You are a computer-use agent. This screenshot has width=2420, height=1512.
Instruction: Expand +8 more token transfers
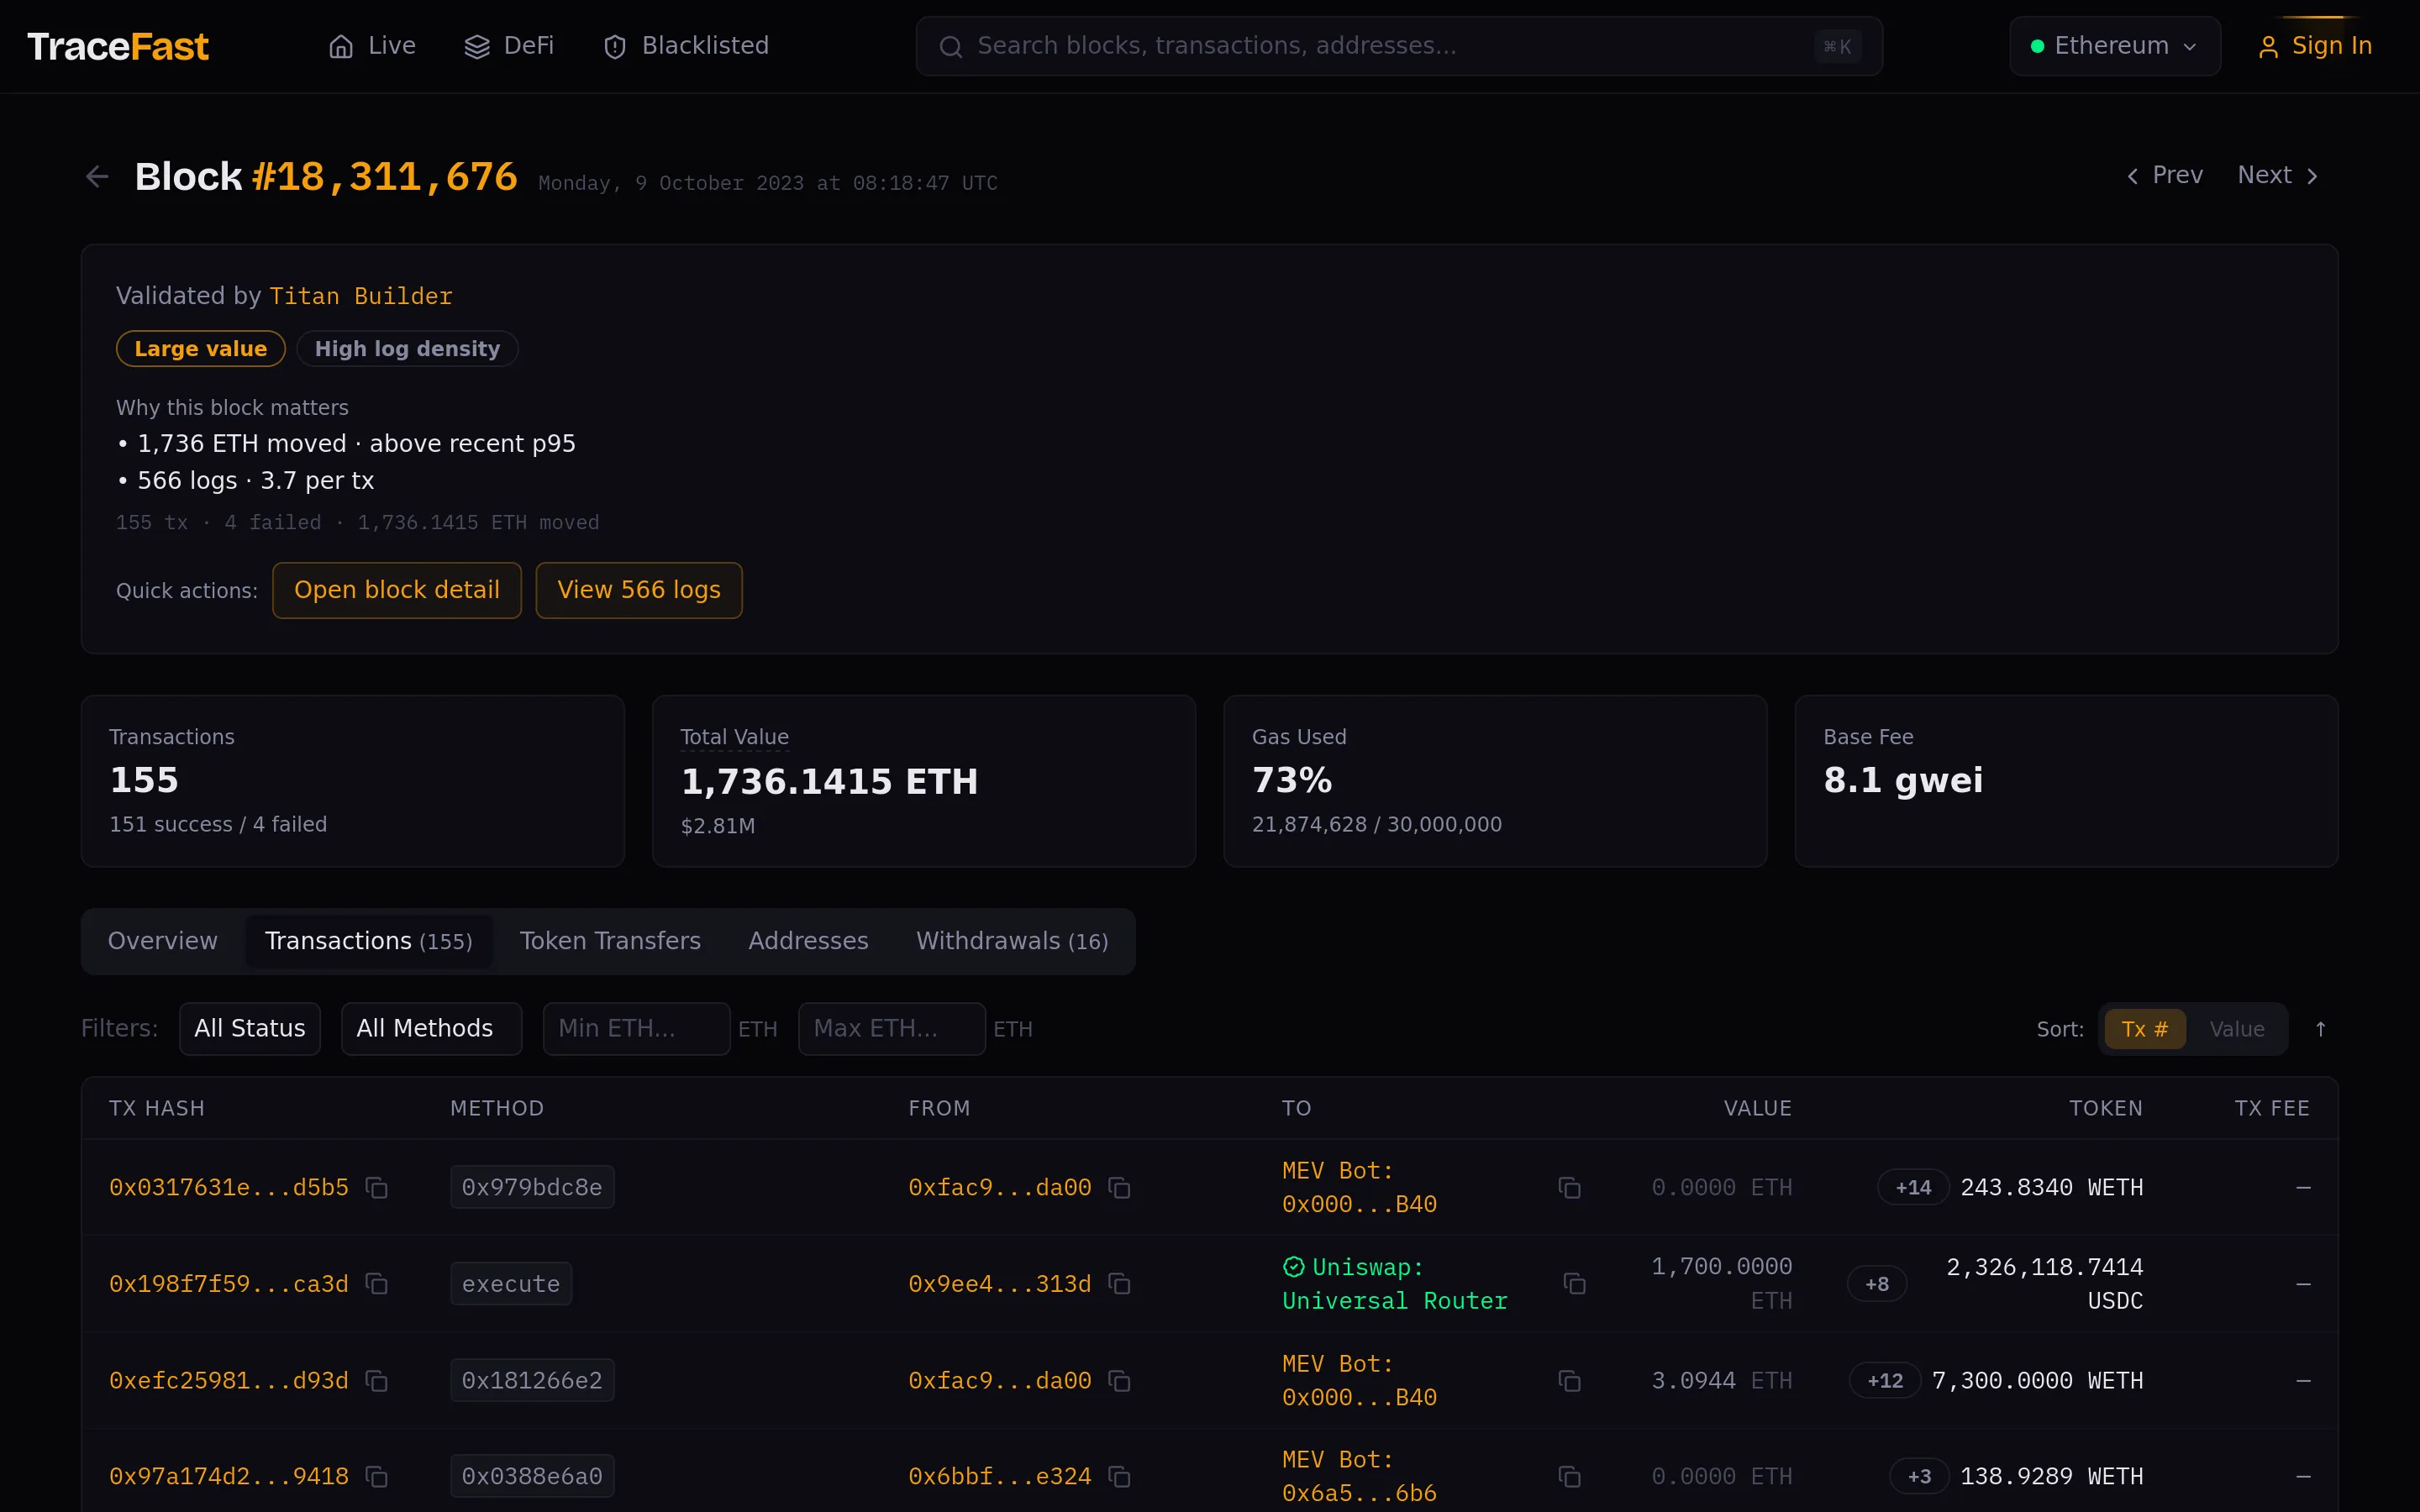(x=1877, y=1284)
